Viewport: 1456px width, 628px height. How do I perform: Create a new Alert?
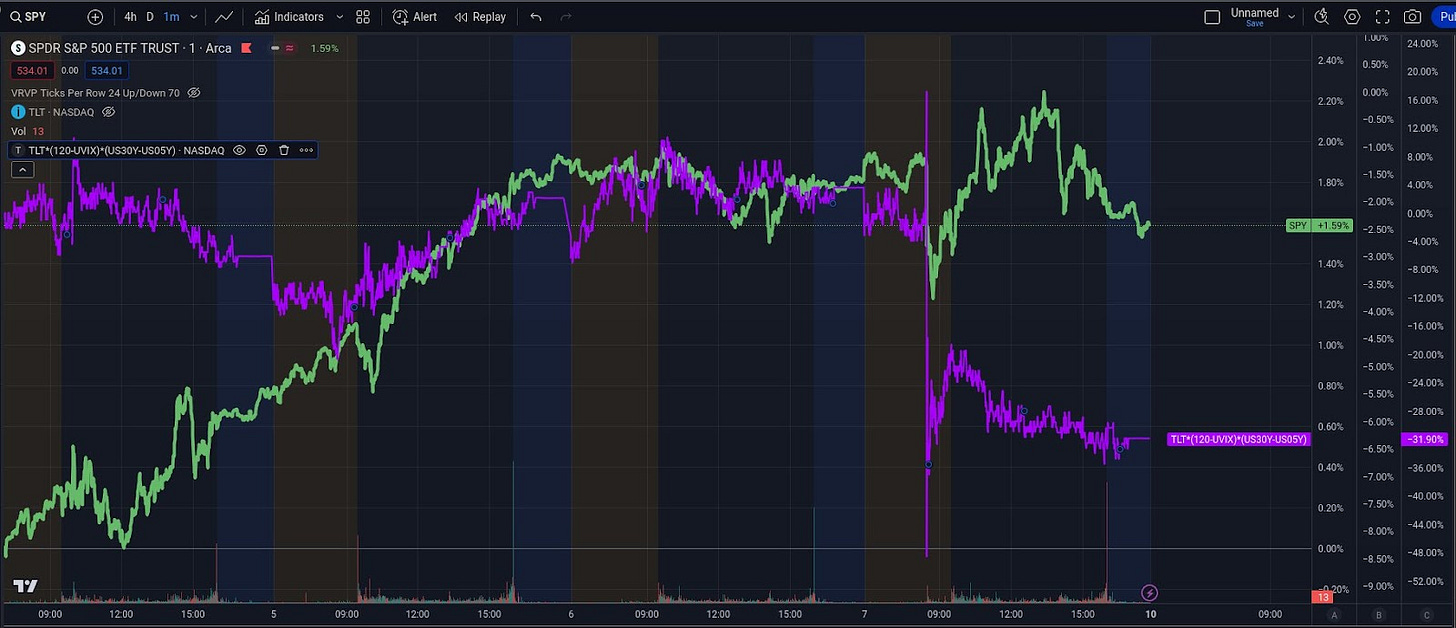point(414,17)
